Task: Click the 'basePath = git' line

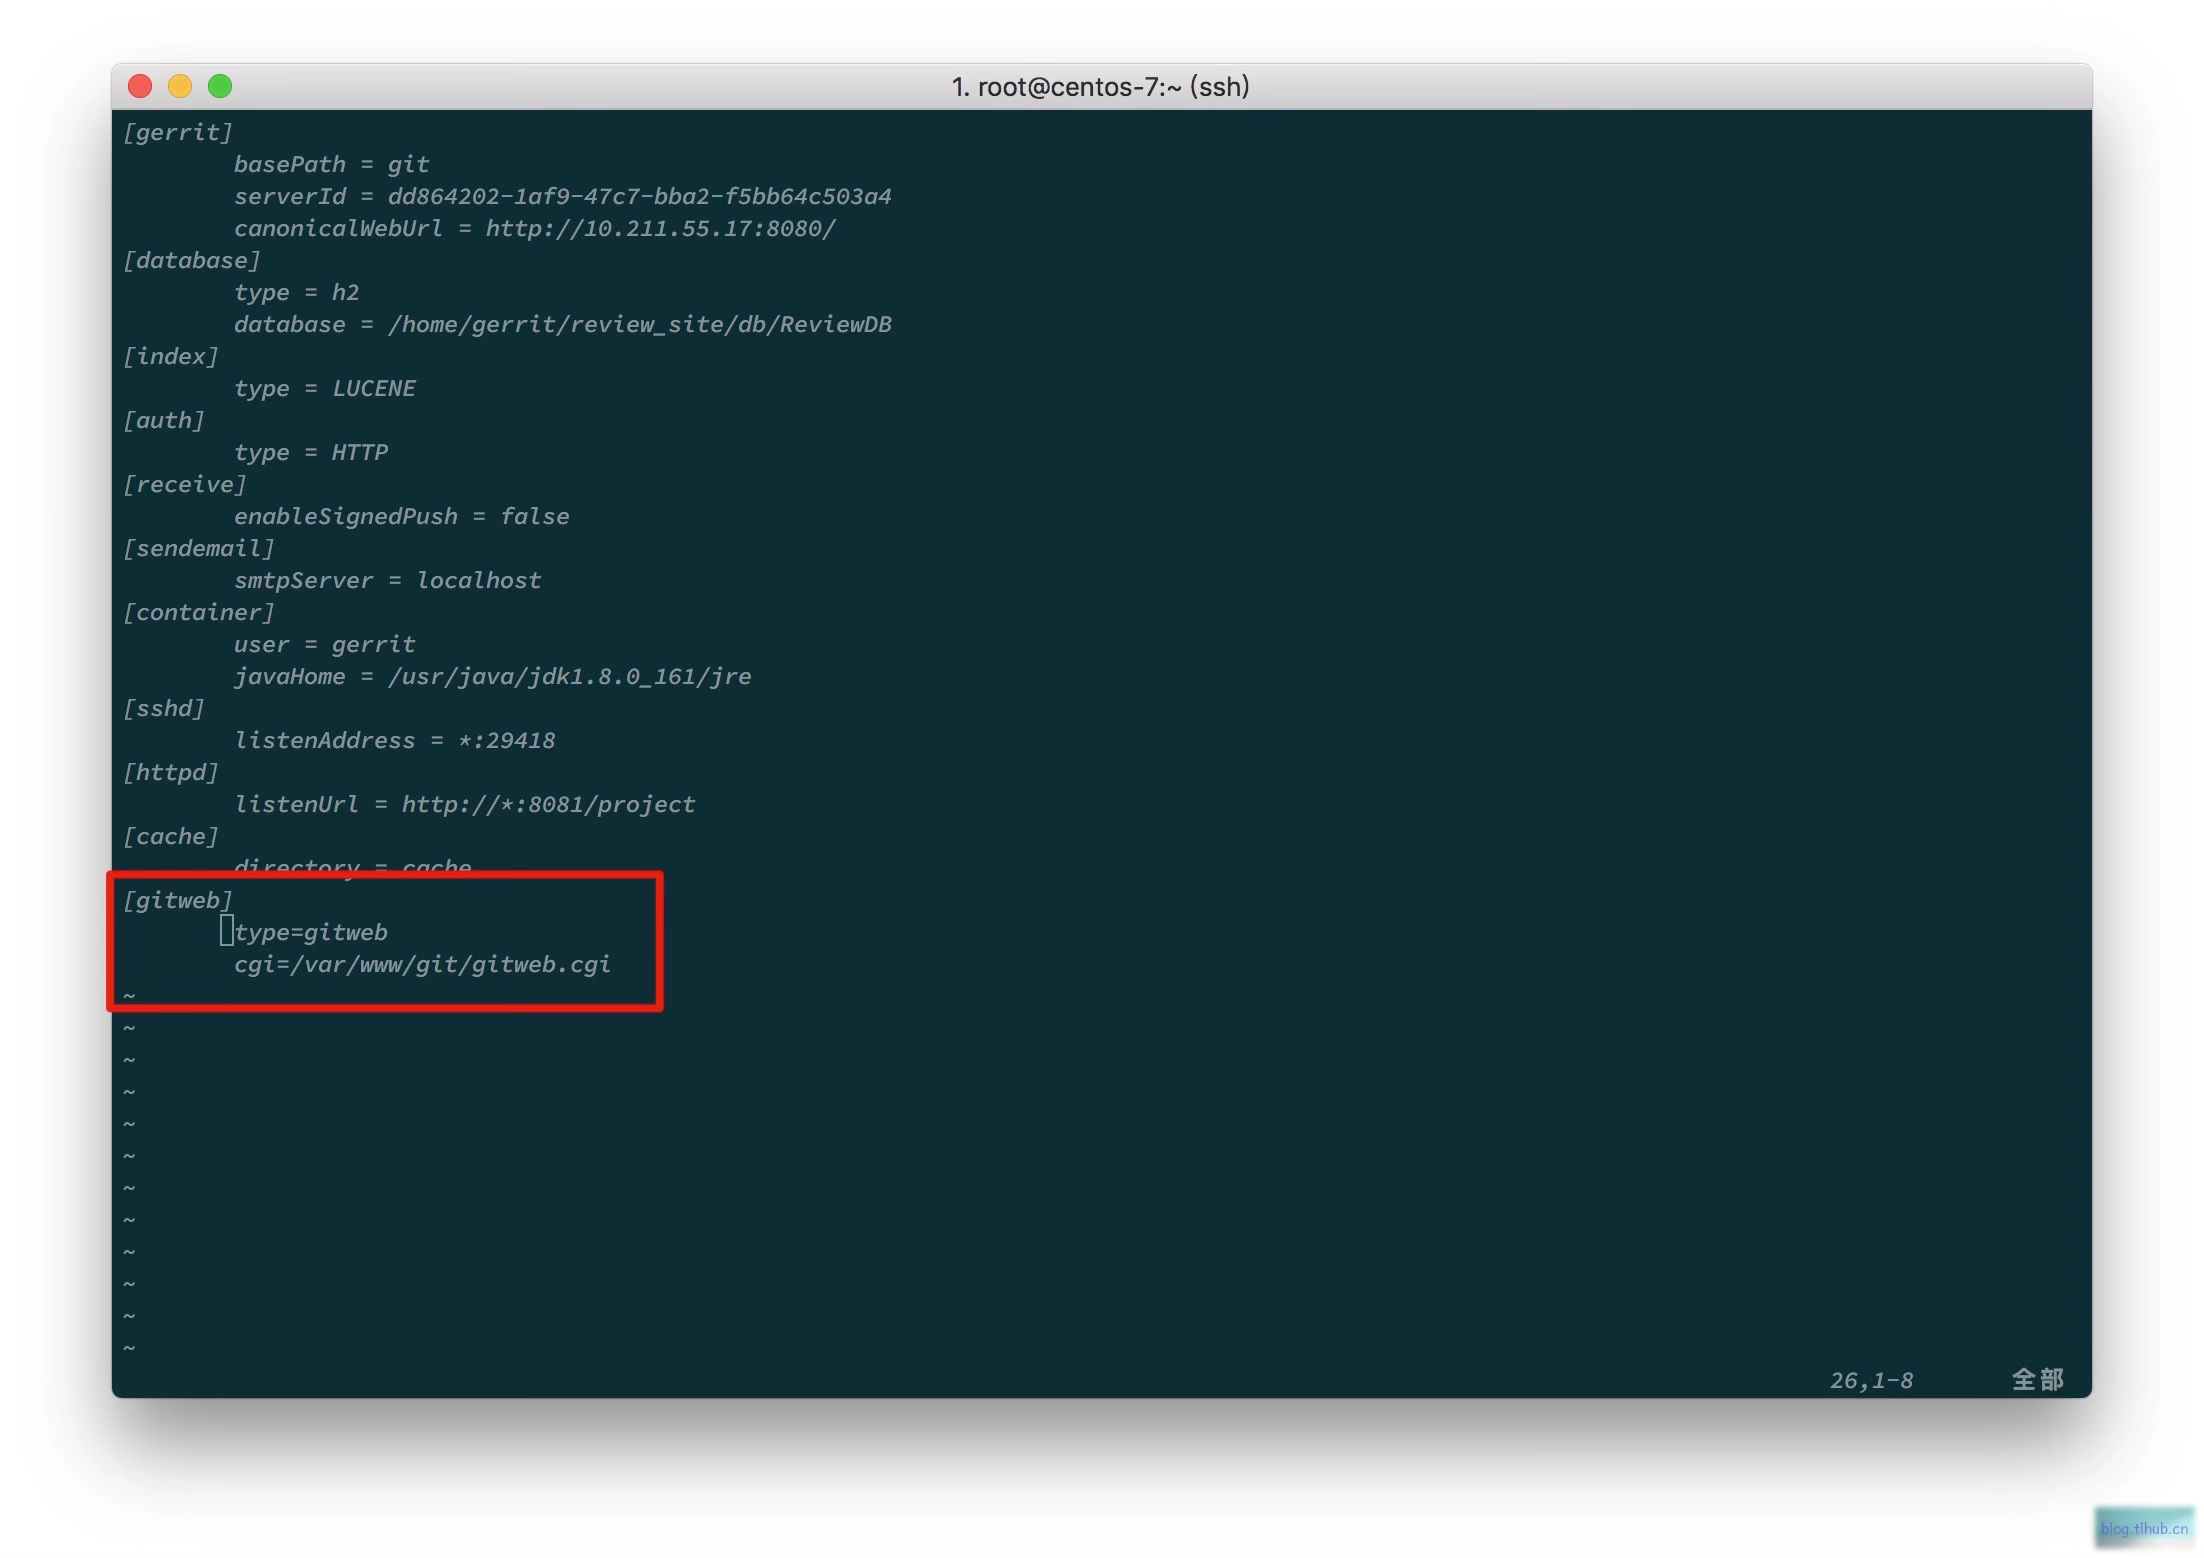Action: coord(332,165)
